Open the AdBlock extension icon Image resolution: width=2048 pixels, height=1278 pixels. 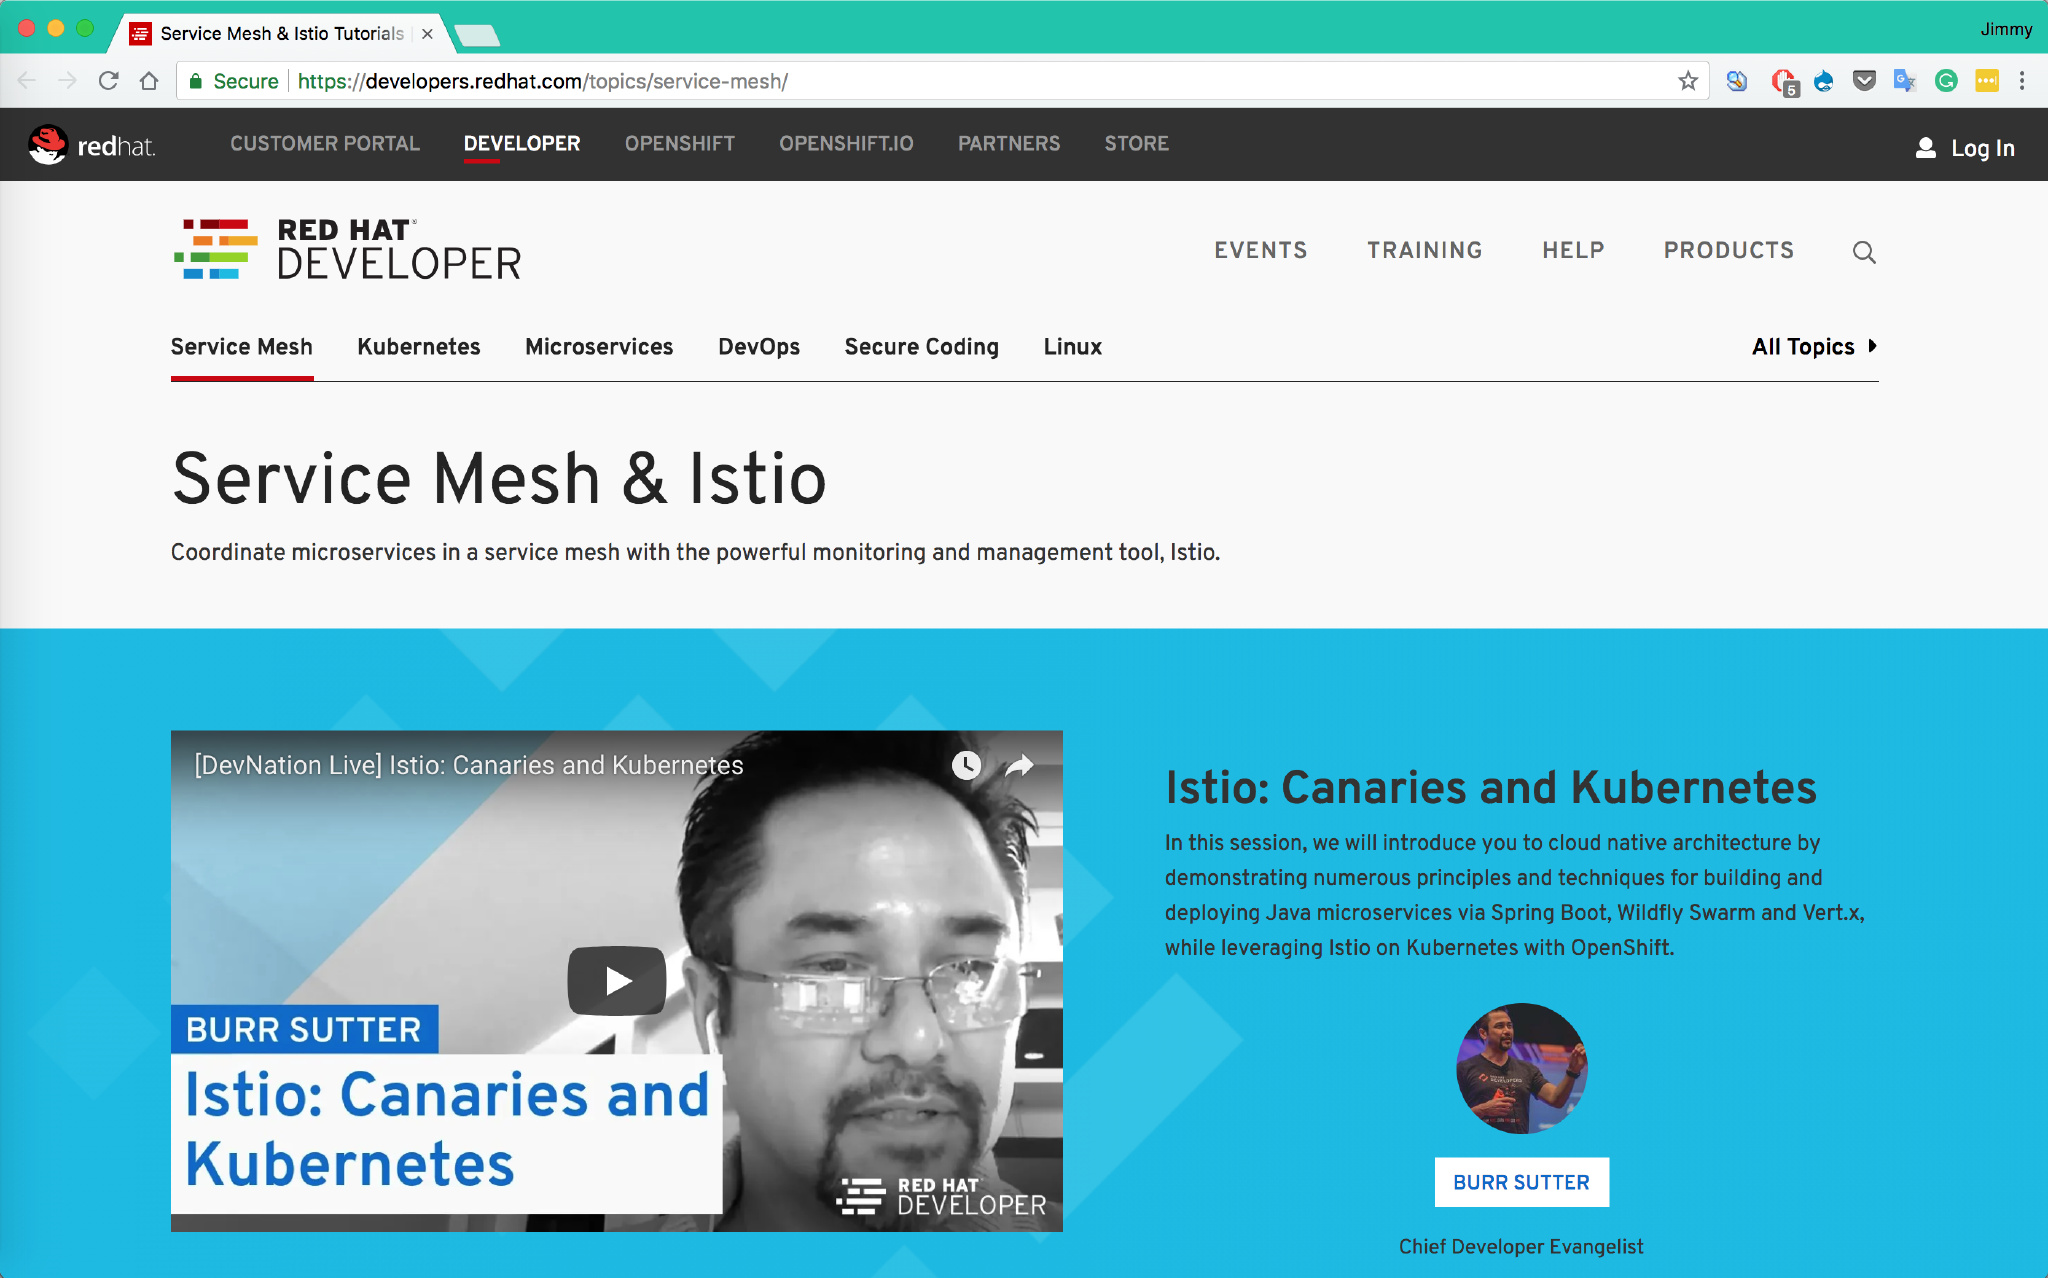(1784, 81)
